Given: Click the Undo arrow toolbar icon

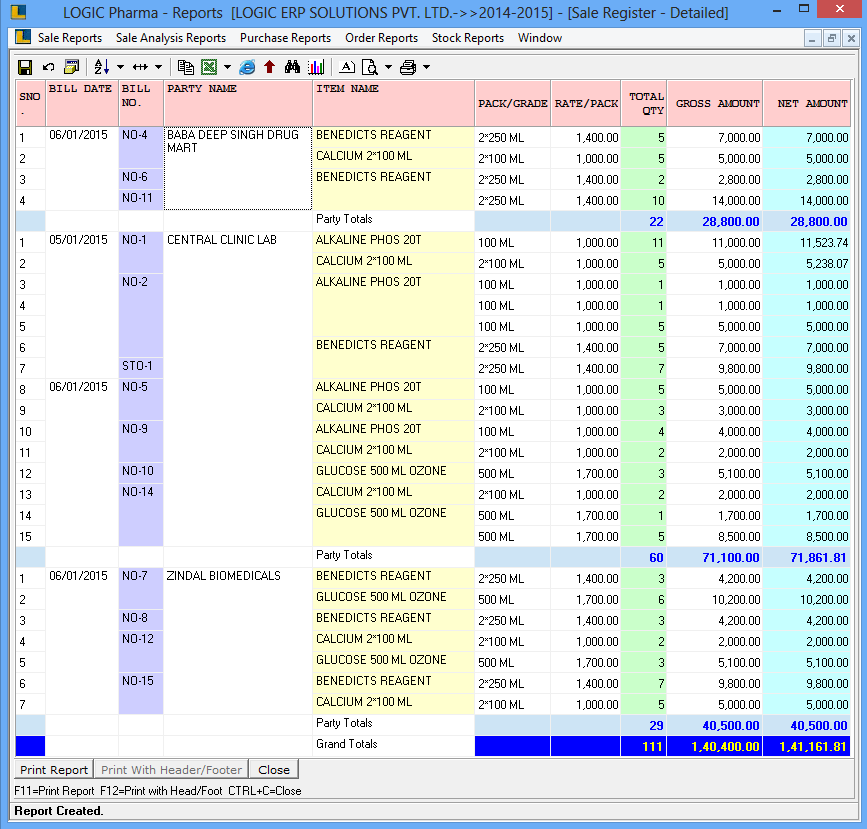Looking at the screenshot, I should coord(49,67).
